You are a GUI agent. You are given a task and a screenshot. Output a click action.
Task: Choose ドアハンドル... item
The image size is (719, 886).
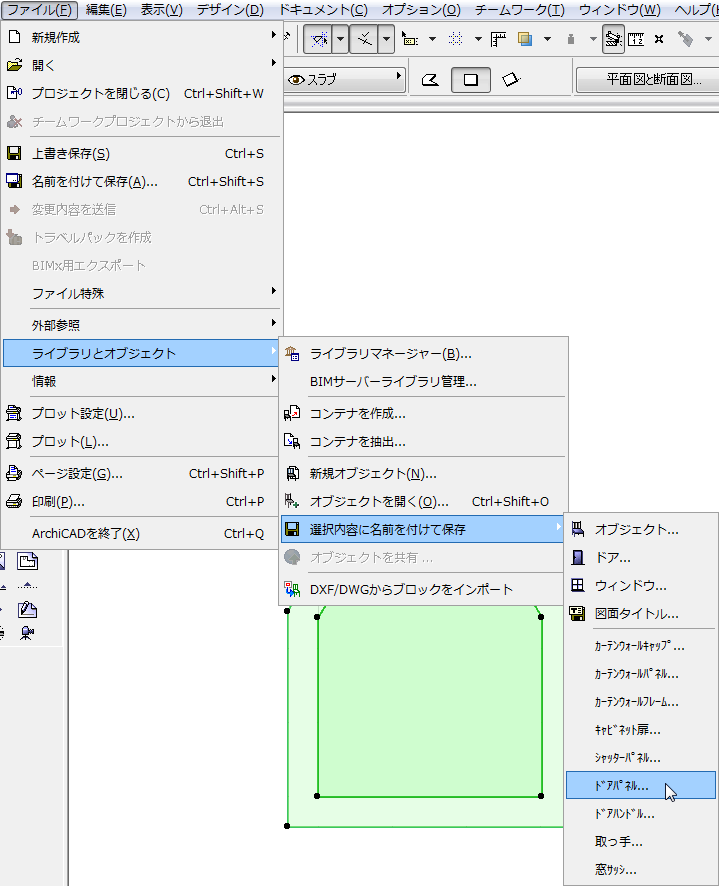tap(641, 814)
